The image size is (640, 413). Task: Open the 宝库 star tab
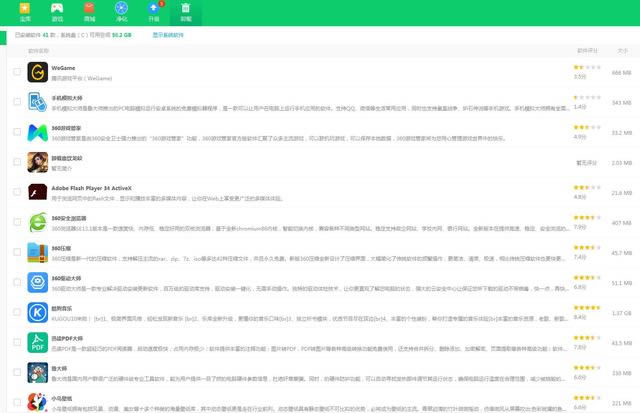tap(25, 12)
